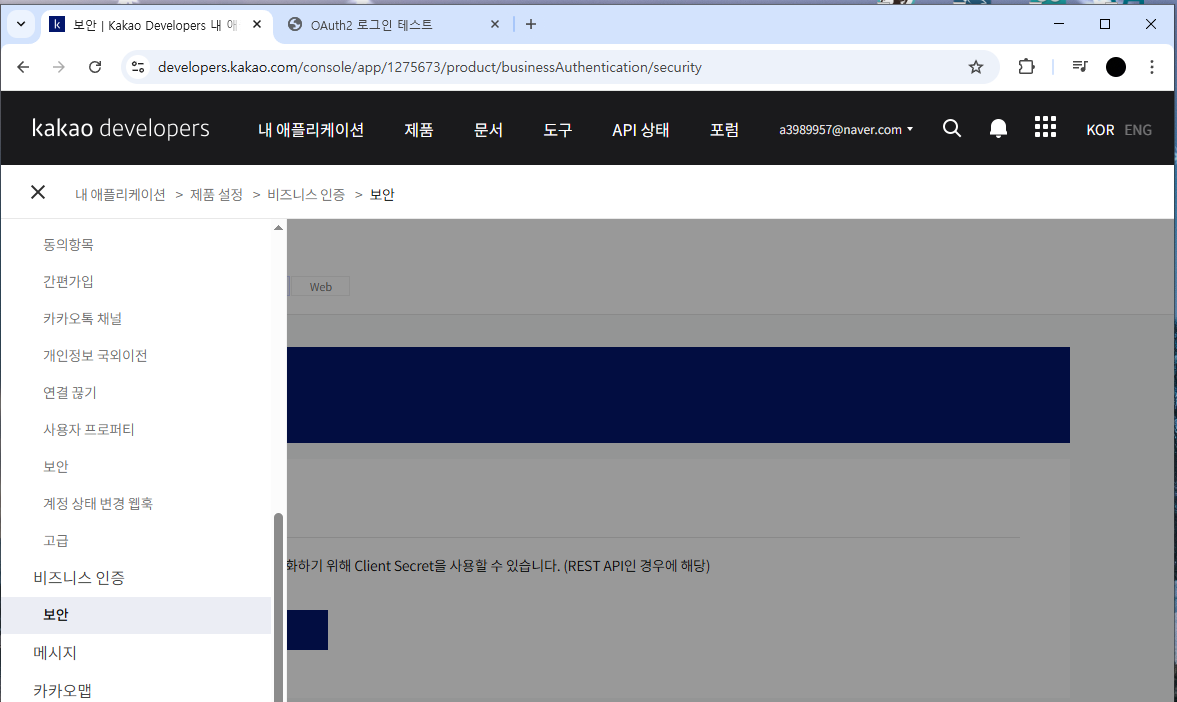
Task: Click the sidebar scroll up arrow
Action: click(x=278, y=227)
